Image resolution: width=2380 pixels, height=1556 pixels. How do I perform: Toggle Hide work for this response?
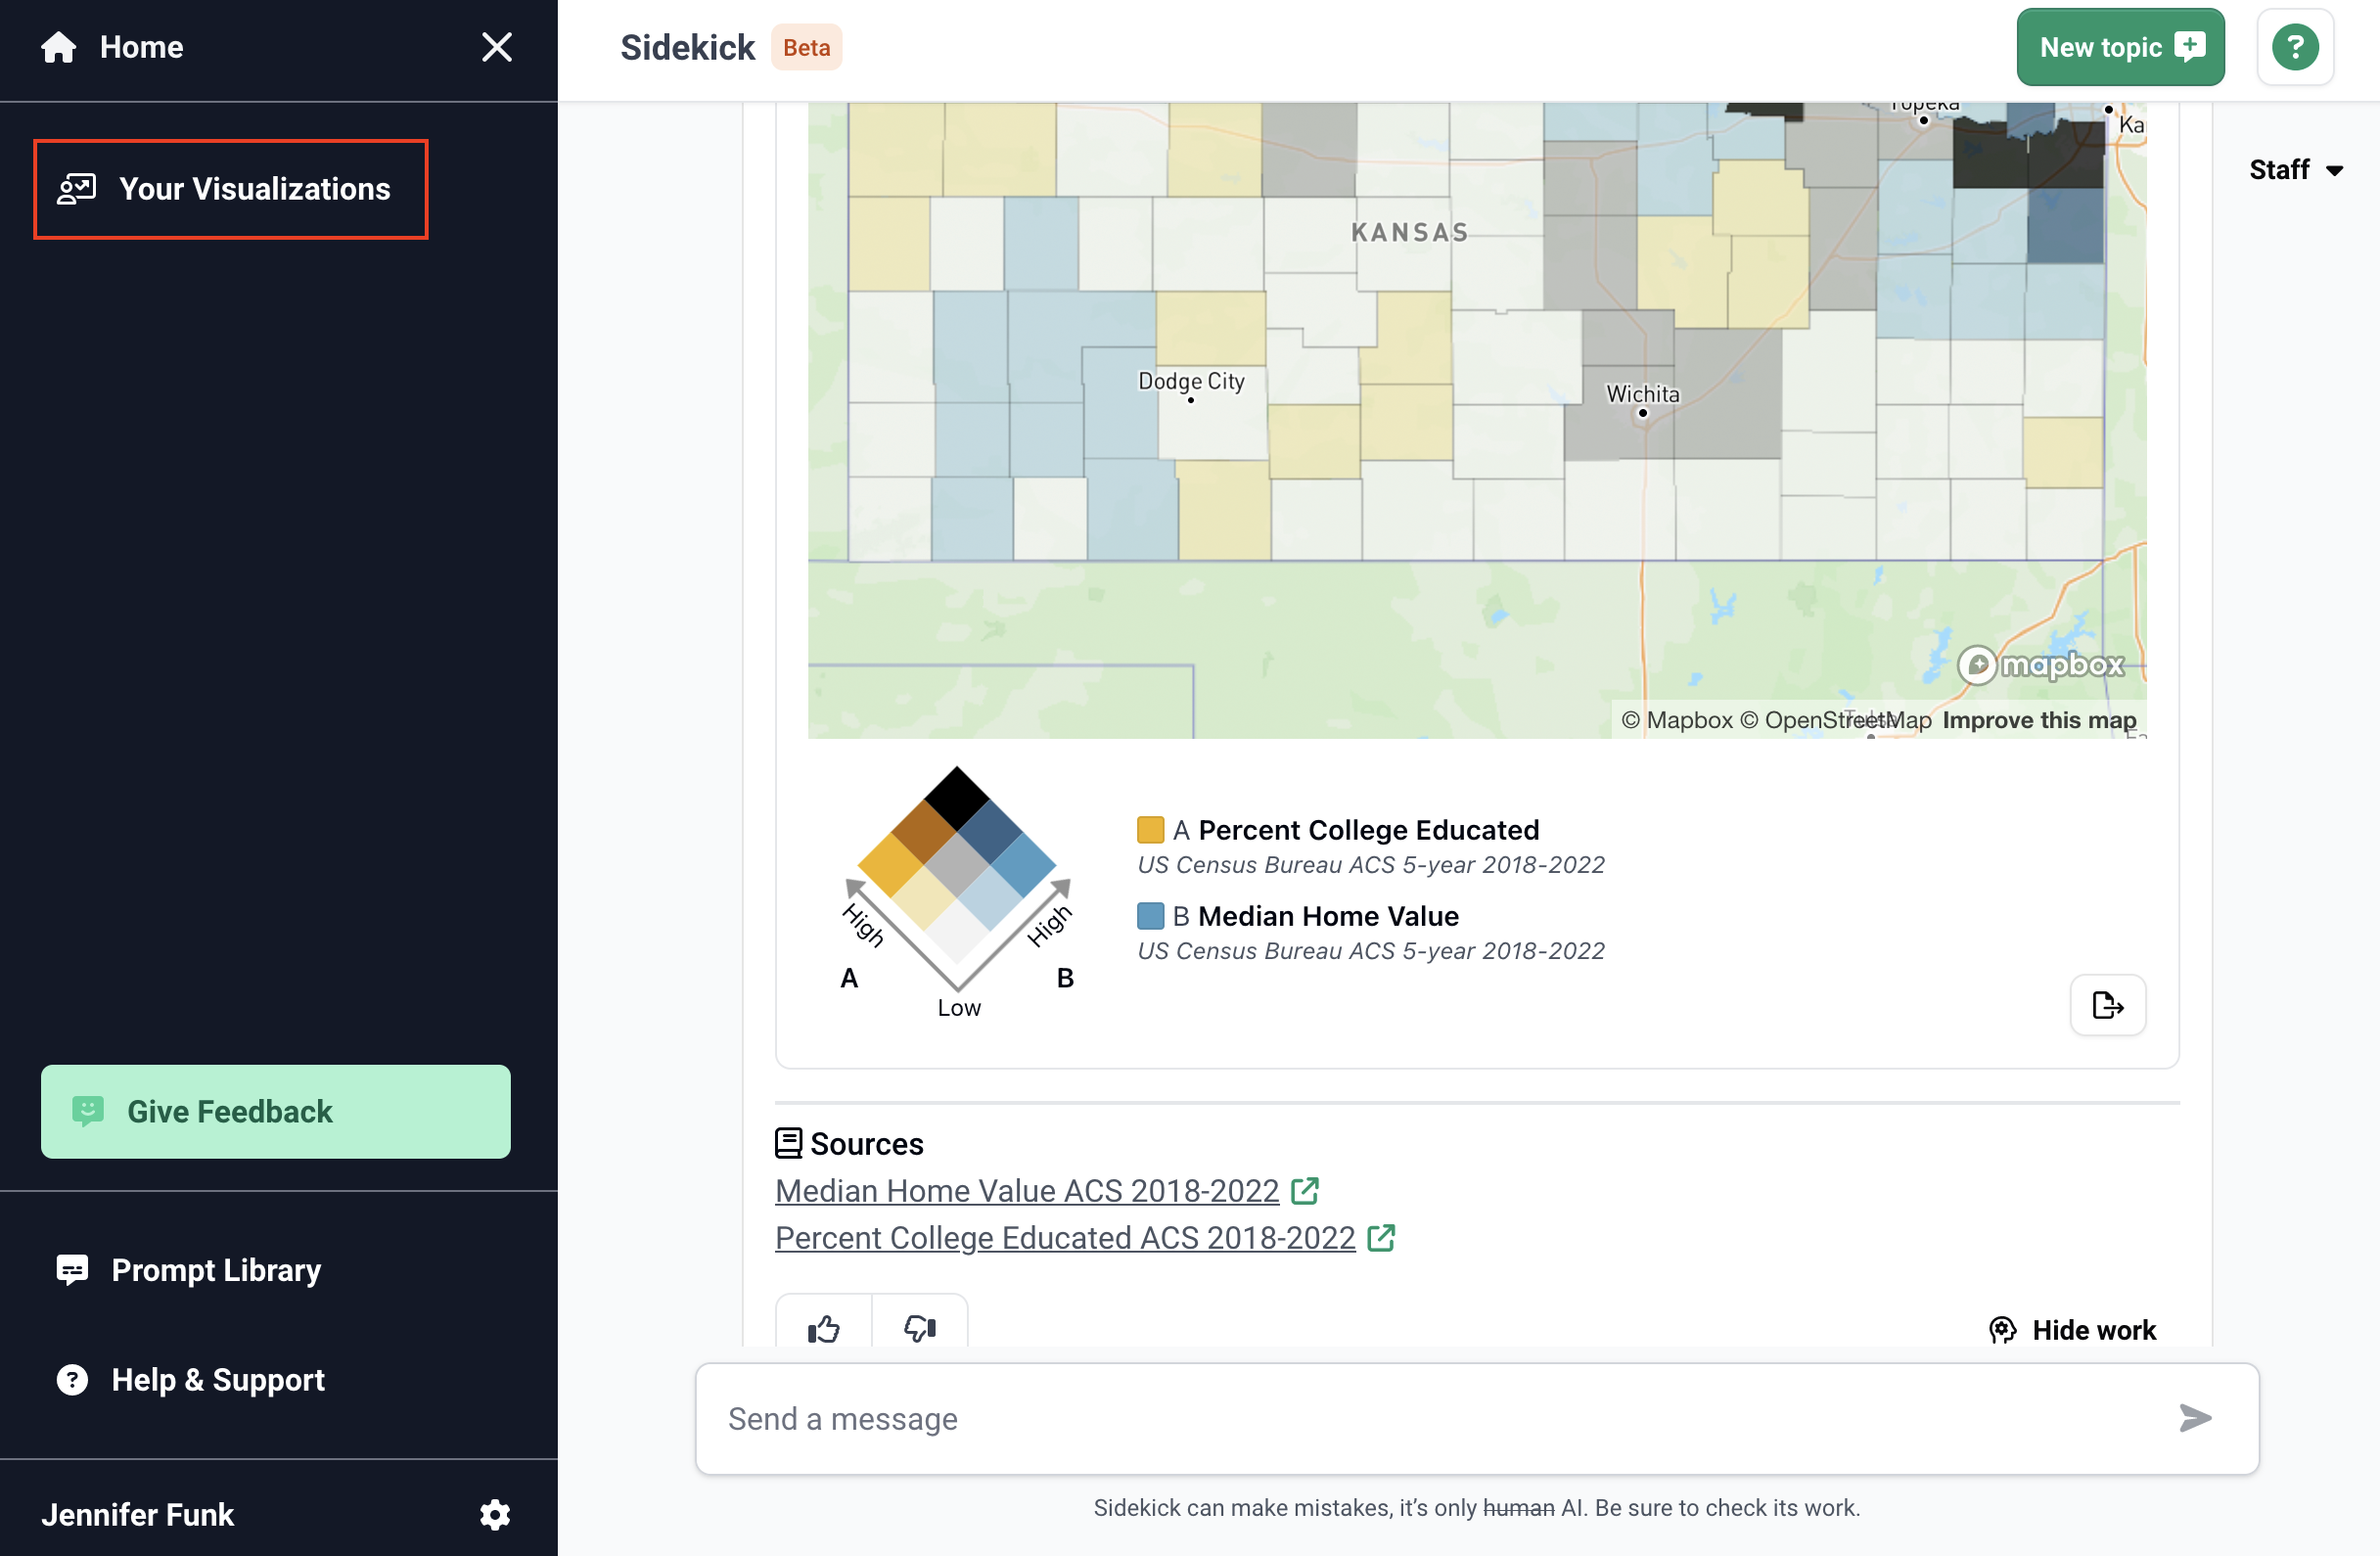pos(2072,1329)
